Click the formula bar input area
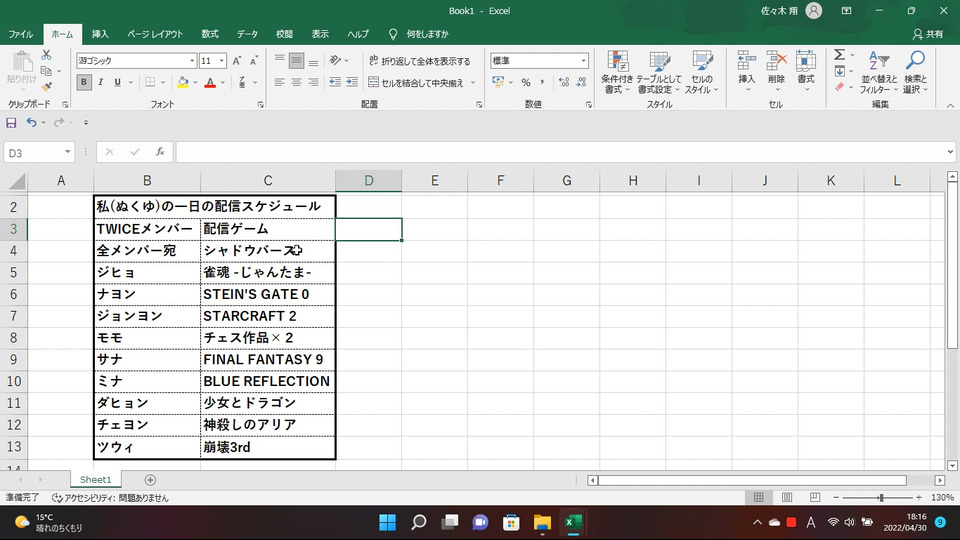 coord(564,152)
